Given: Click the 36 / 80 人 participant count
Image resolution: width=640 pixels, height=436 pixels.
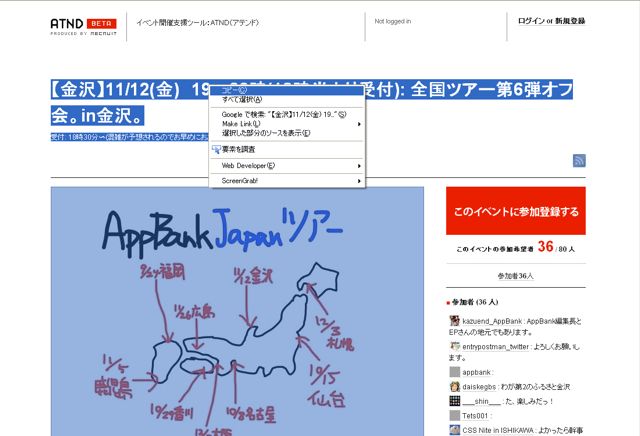Looking at the screenshot, I should coord(556,247).
